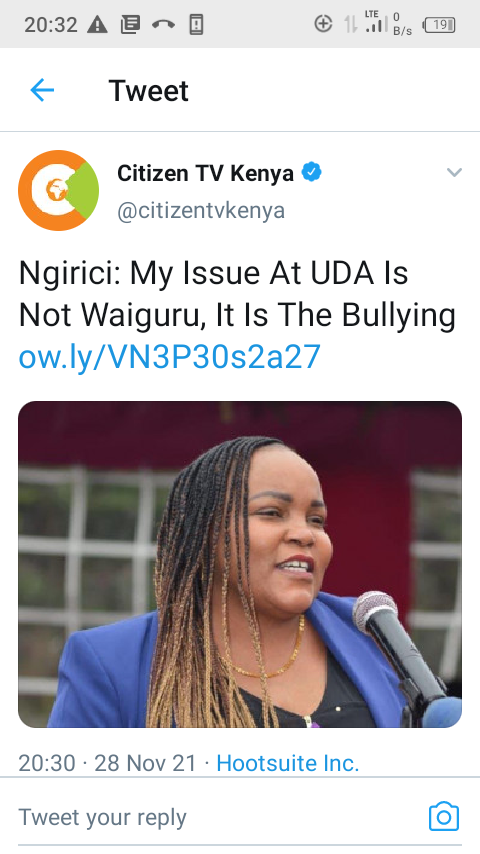The image size is (480, 854).
Task: View the tweet's attached photo
Action: click(240, 564)
